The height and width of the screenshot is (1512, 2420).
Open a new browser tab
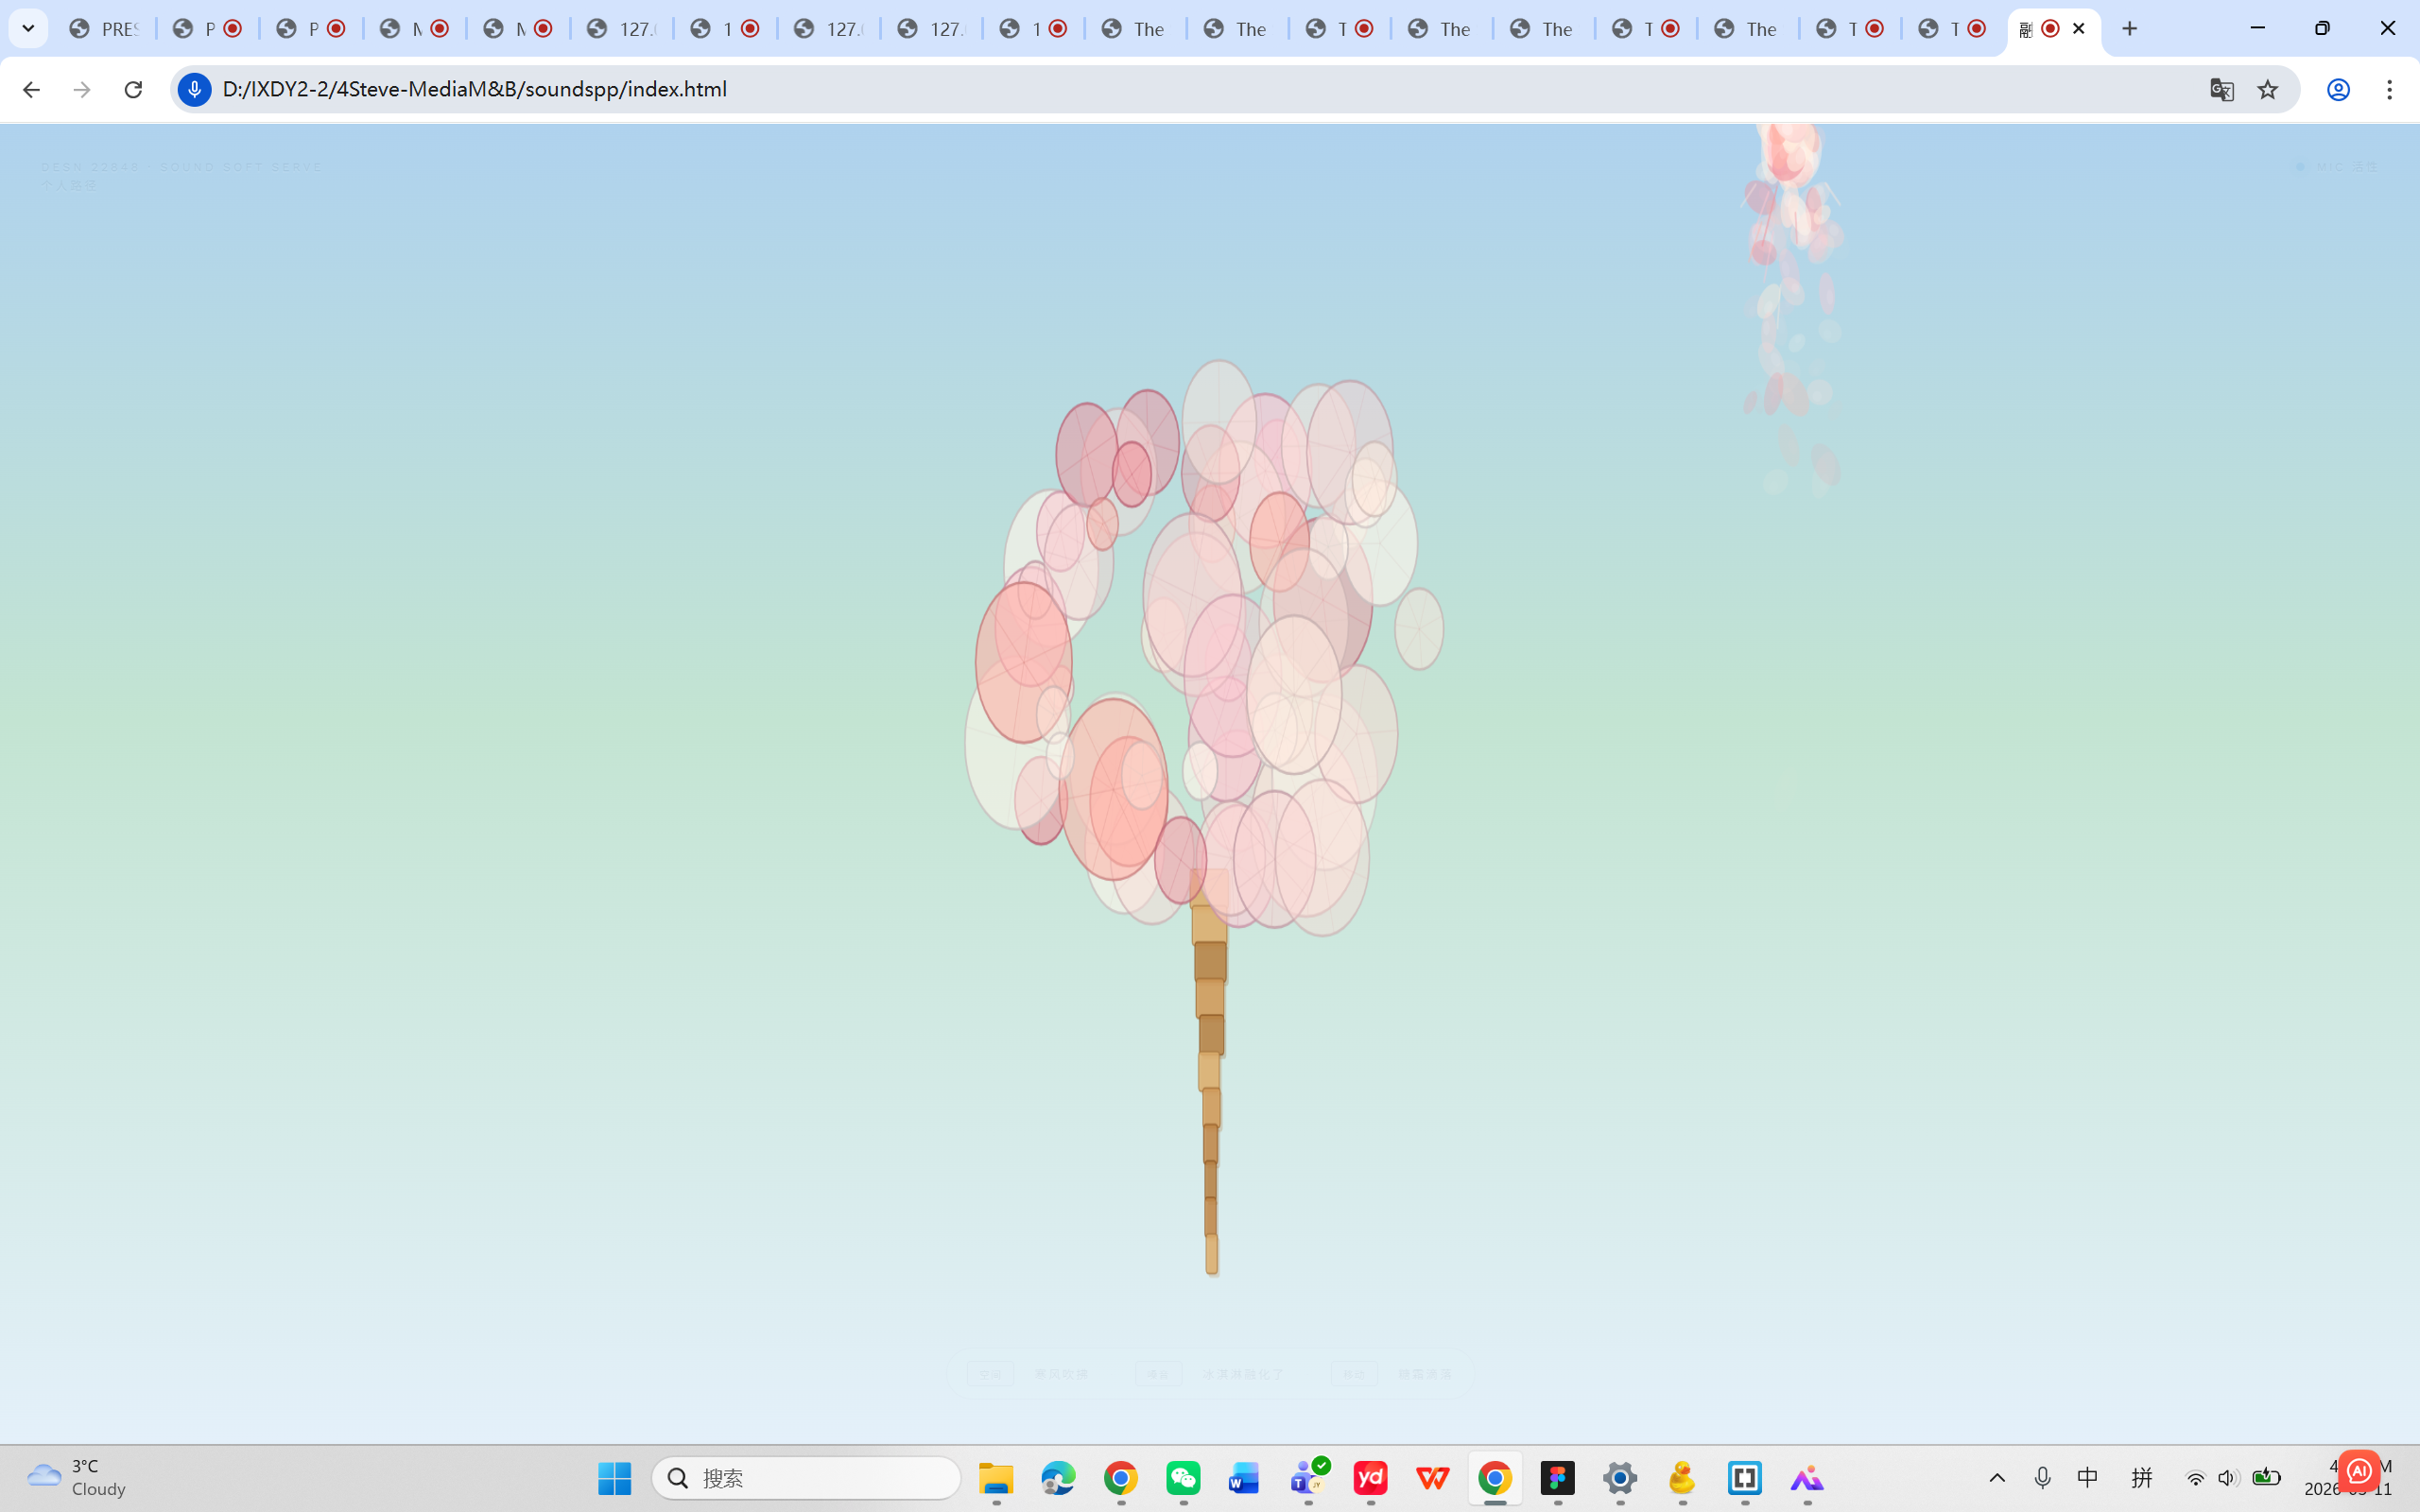click(2130, 28)
